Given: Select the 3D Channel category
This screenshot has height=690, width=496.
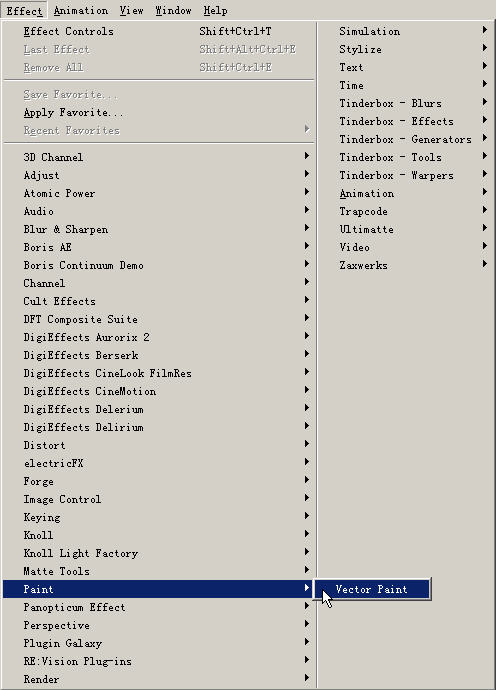Looking at the screenshot, I should pos(158,157).
